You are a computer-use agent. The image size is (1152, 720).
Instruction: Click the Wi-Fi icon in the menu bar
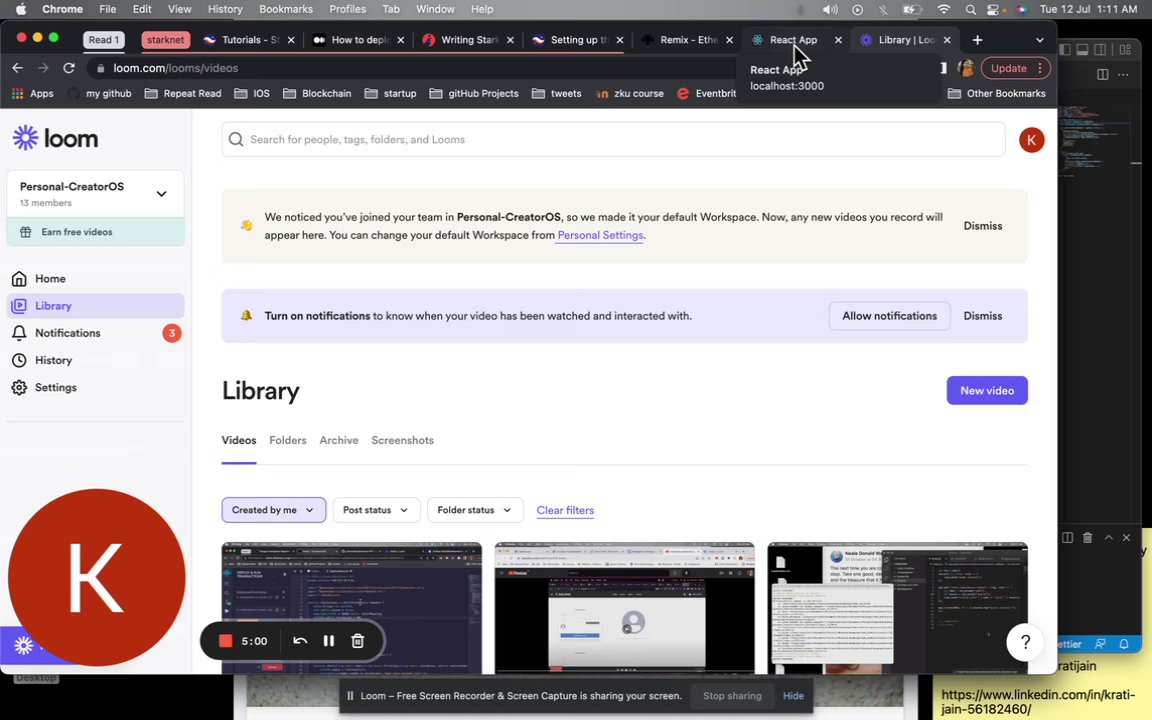(944, 9)
